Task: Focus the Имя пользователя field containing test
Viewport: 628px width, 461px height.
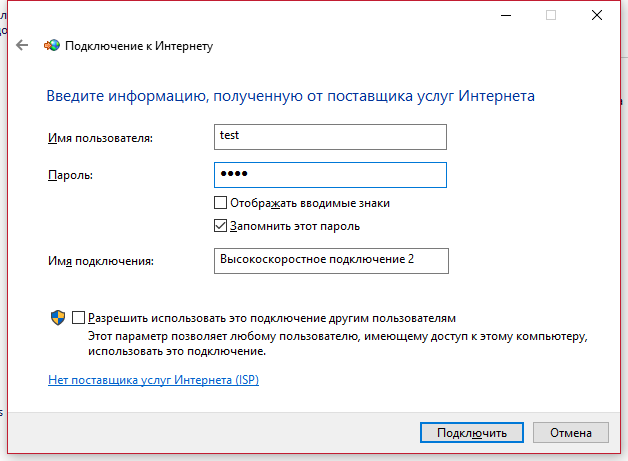Action: (330, 137)
